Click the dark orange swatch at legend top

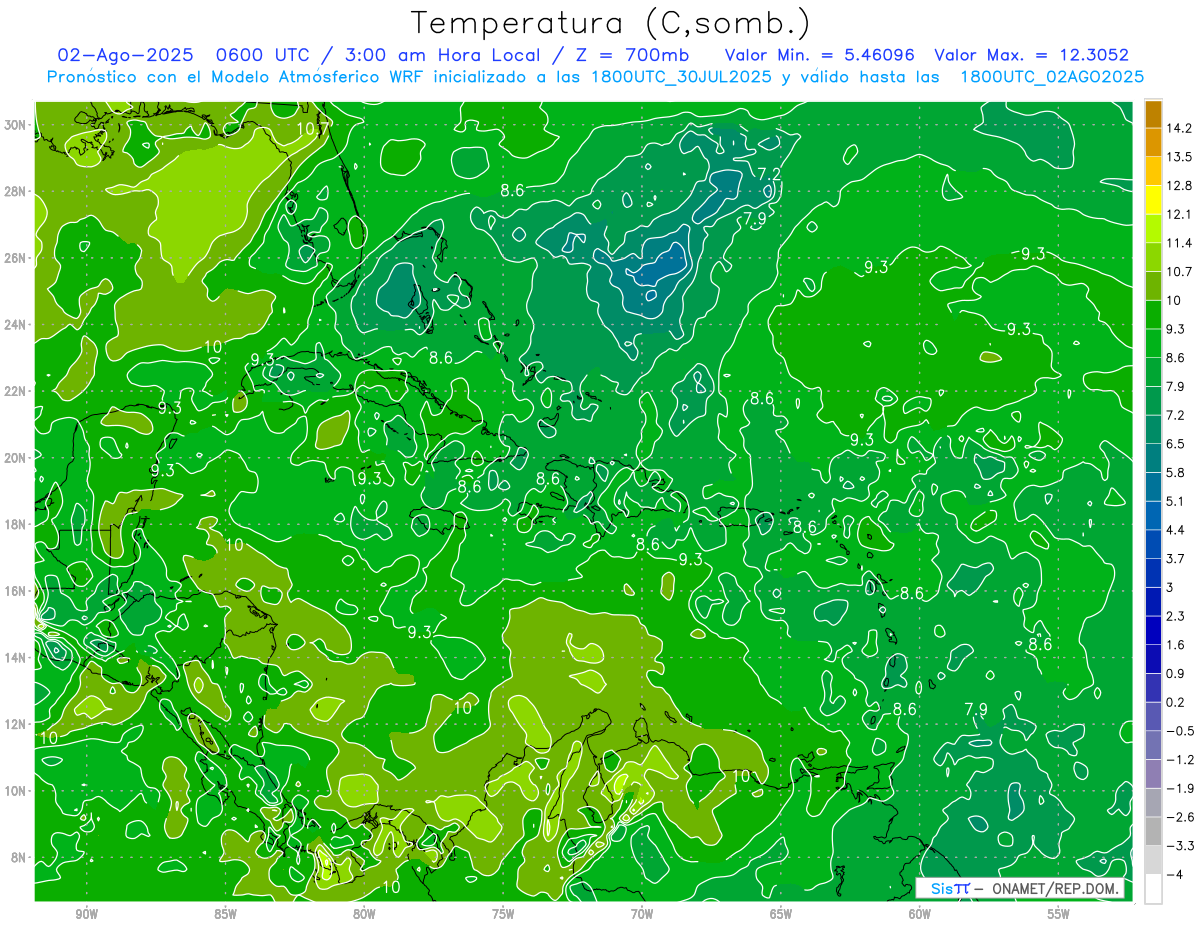coord(1153,113)
